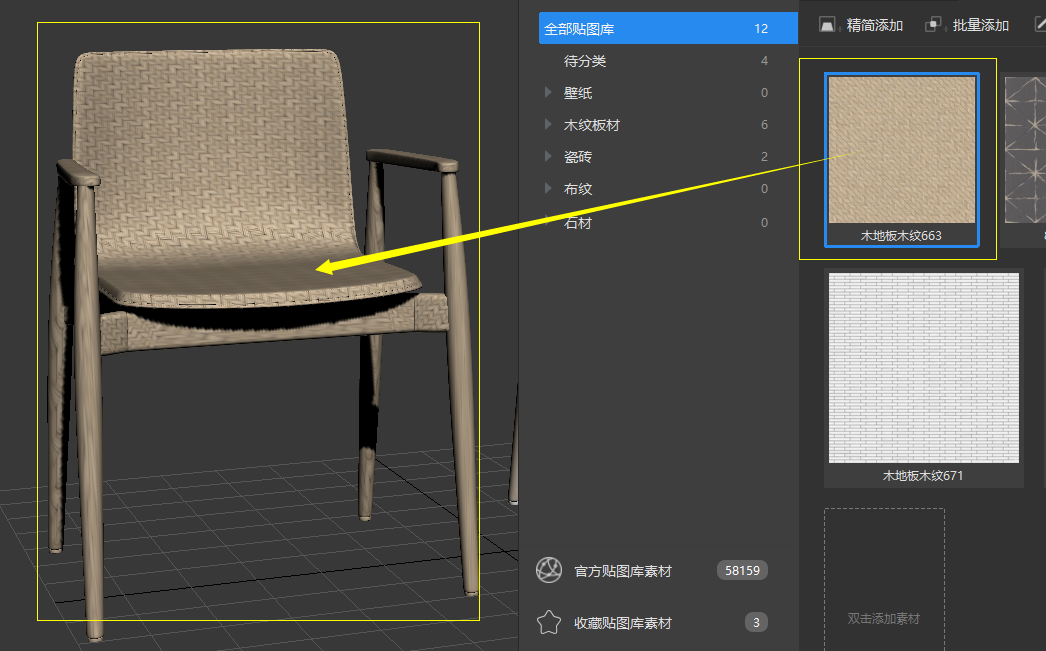Click the 双击添加素材 placeholder box
Viewport: 1046px width, 651px height.
click(884, 579)
